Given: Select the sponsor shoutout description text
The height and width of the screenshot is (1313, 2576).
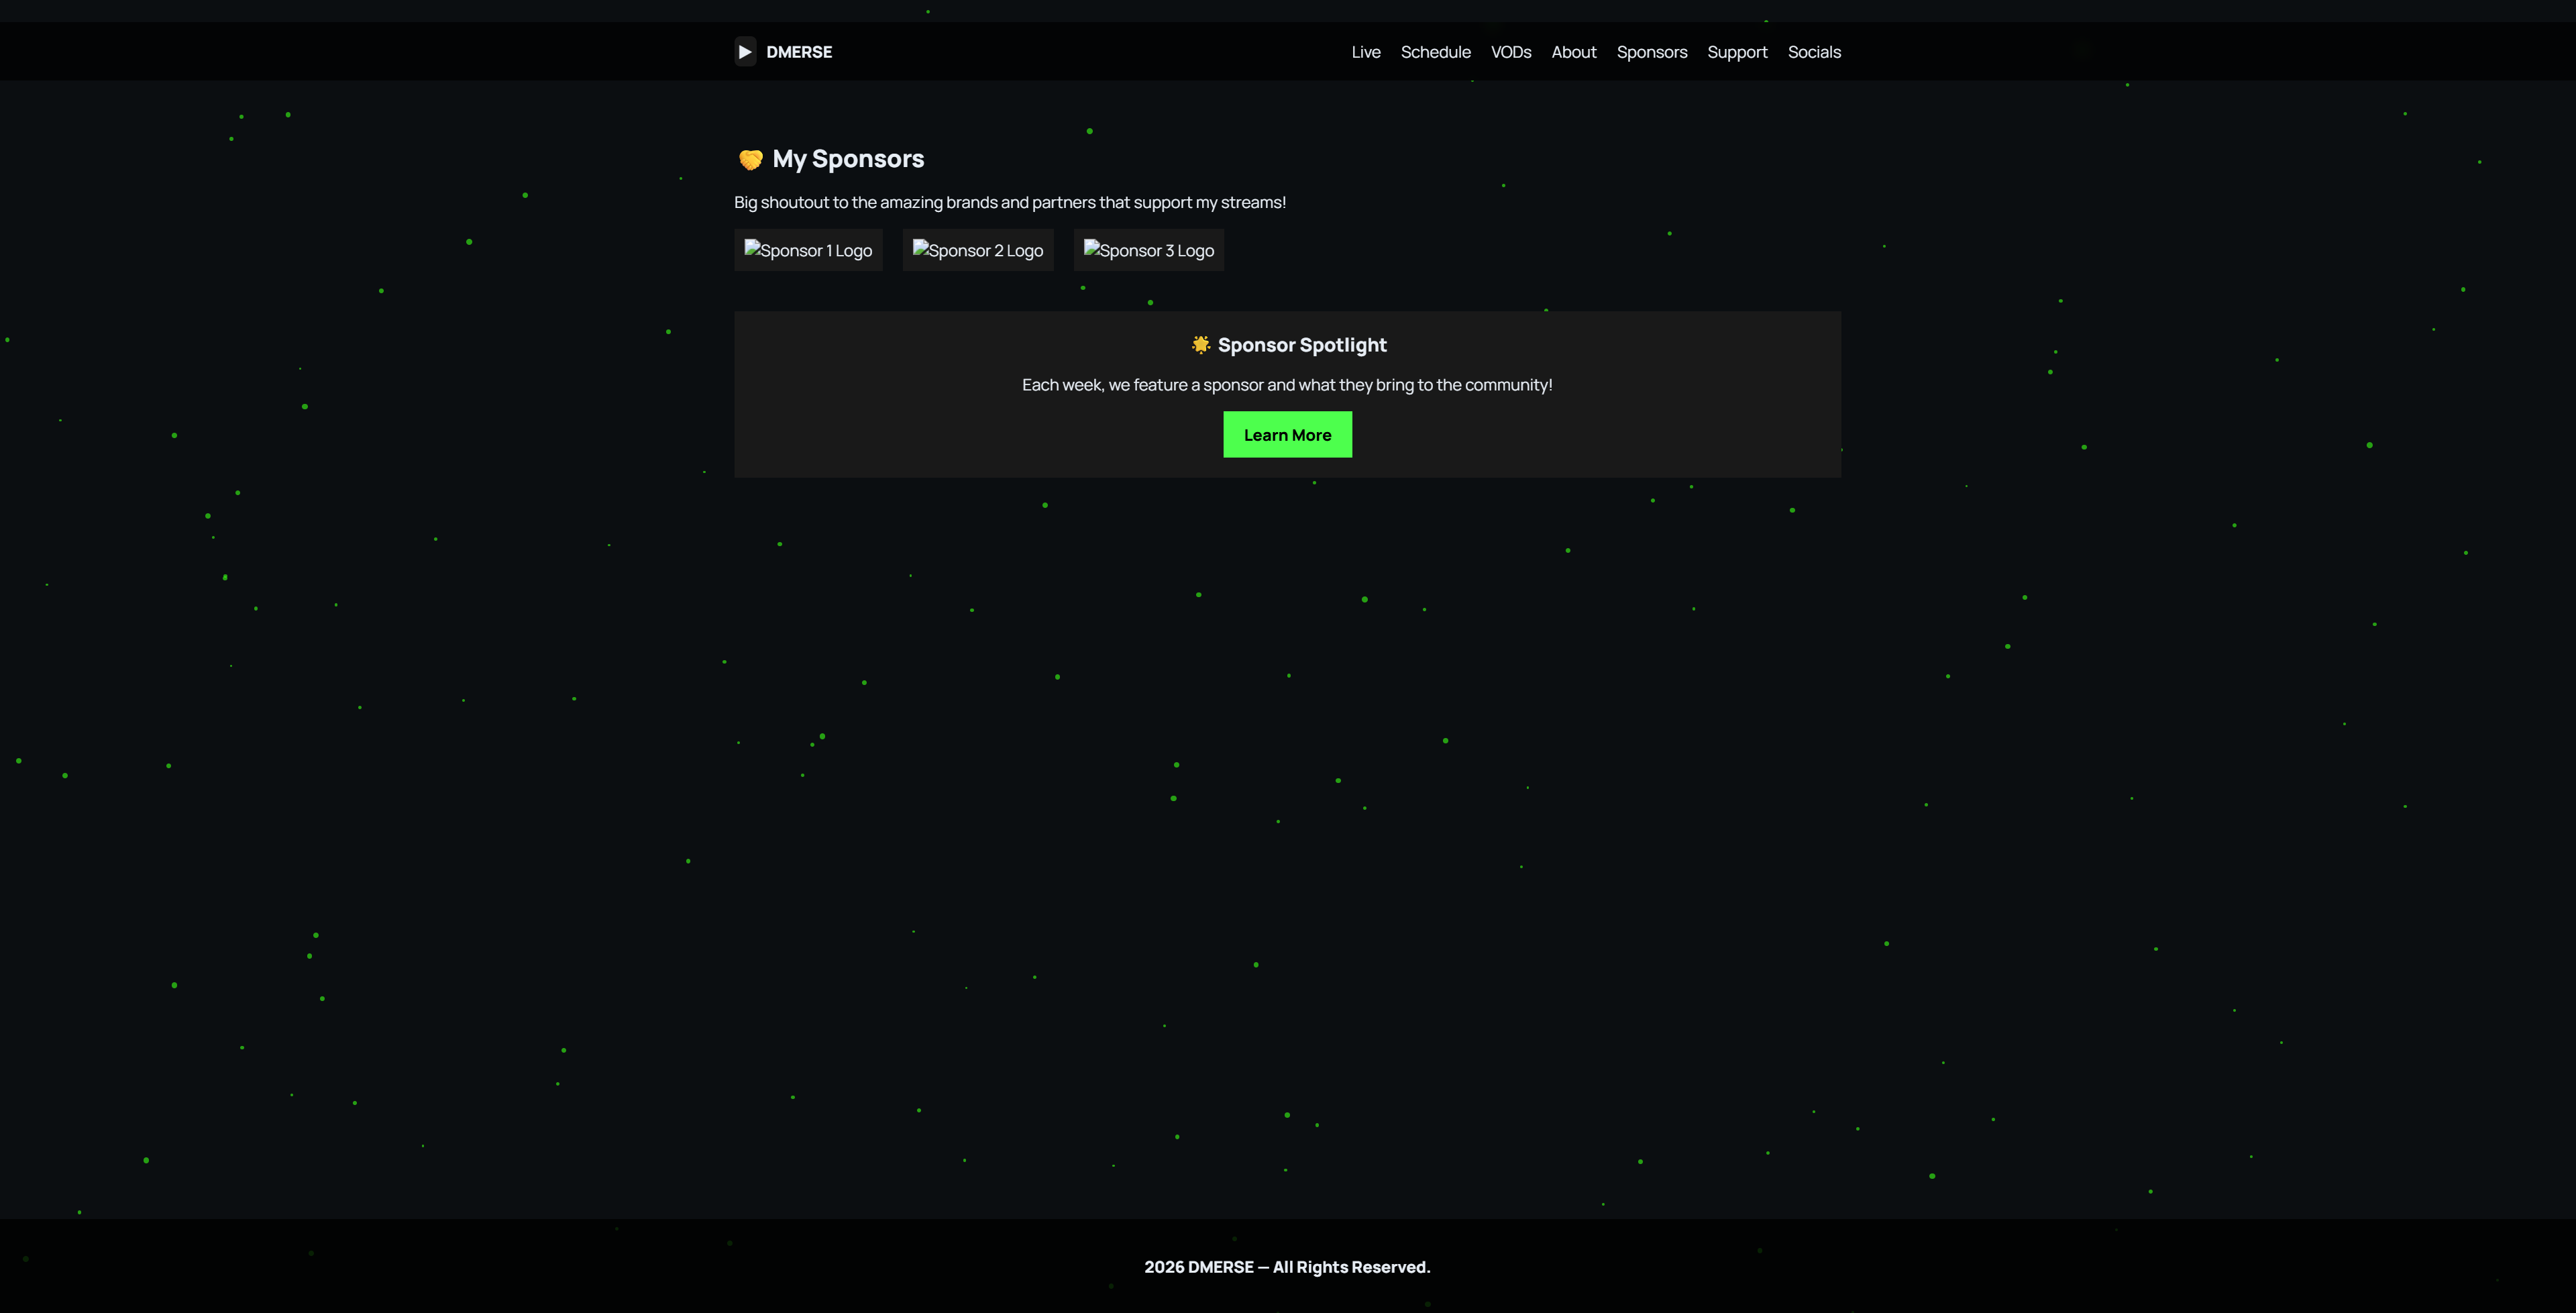Looking at the screenshot, I should pos(1010,201).
